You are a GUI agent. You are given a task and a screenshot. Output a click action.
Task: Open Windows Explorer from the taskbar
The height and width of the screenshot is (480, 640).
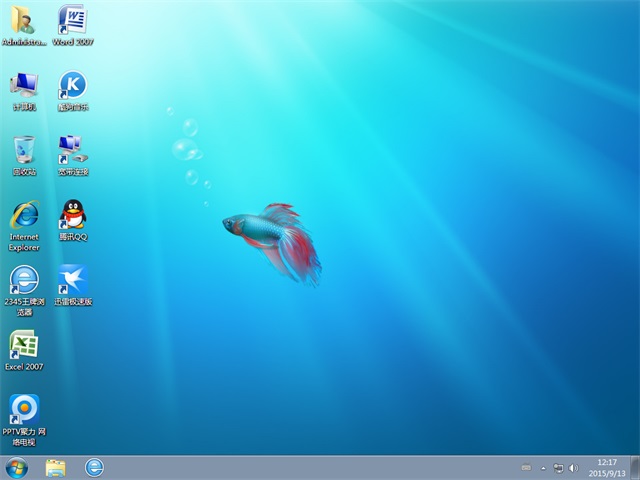click(55, 467)
